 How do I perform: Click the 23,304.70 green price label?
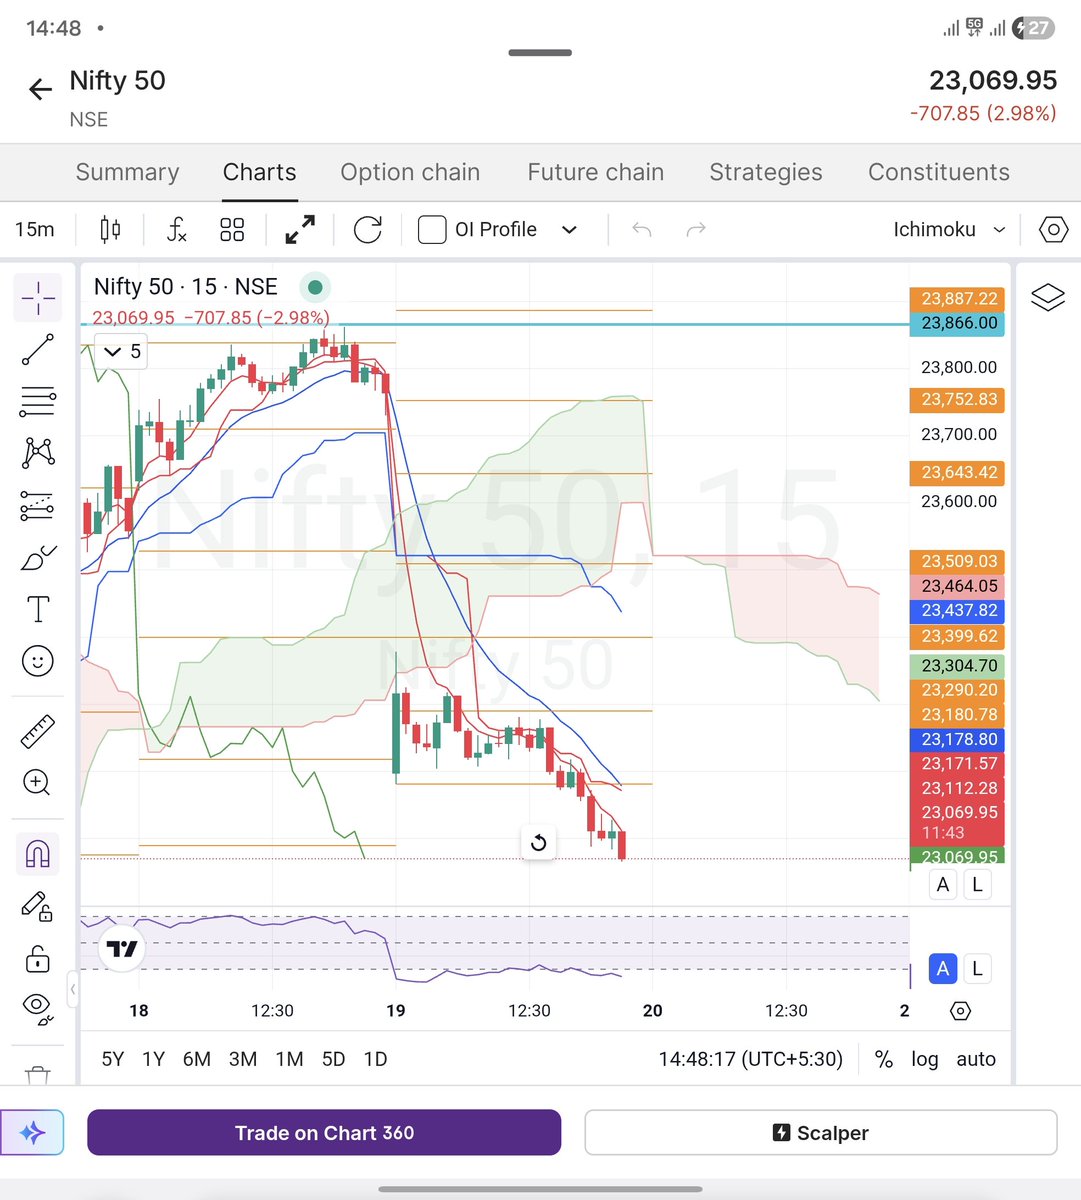click(957, 665)
